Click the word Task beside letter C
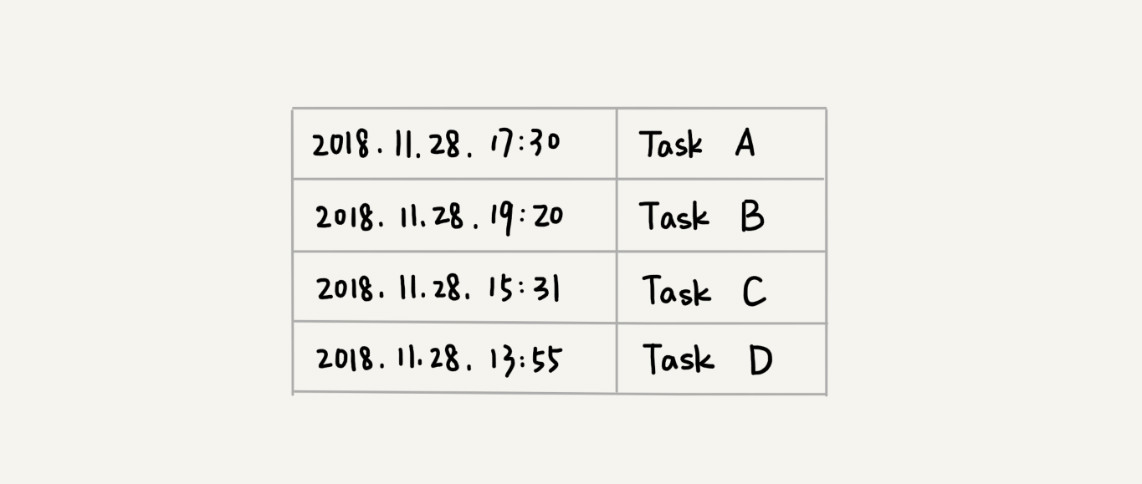Image resolution: width=1142 pixels, height=484 pixels. (677, 291)
